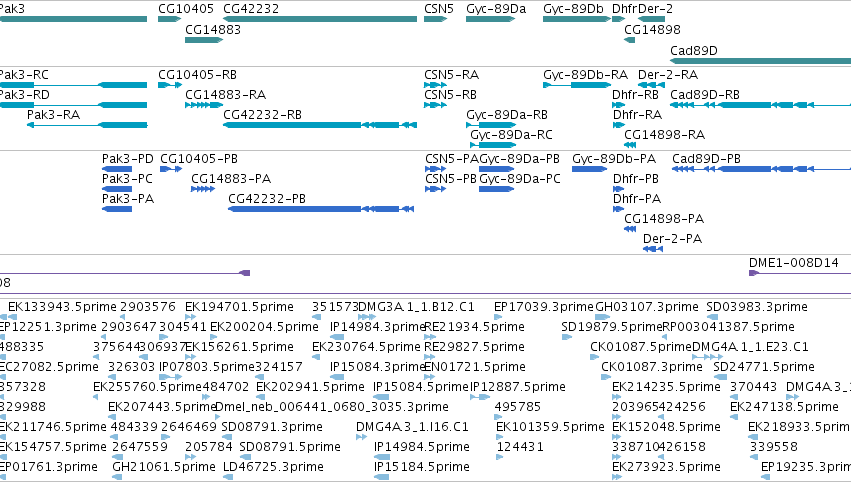The image size is (851, 482).
Task: Click transcript CSN5-RB label
Action: pyautogui.click(x=450, y=94)
